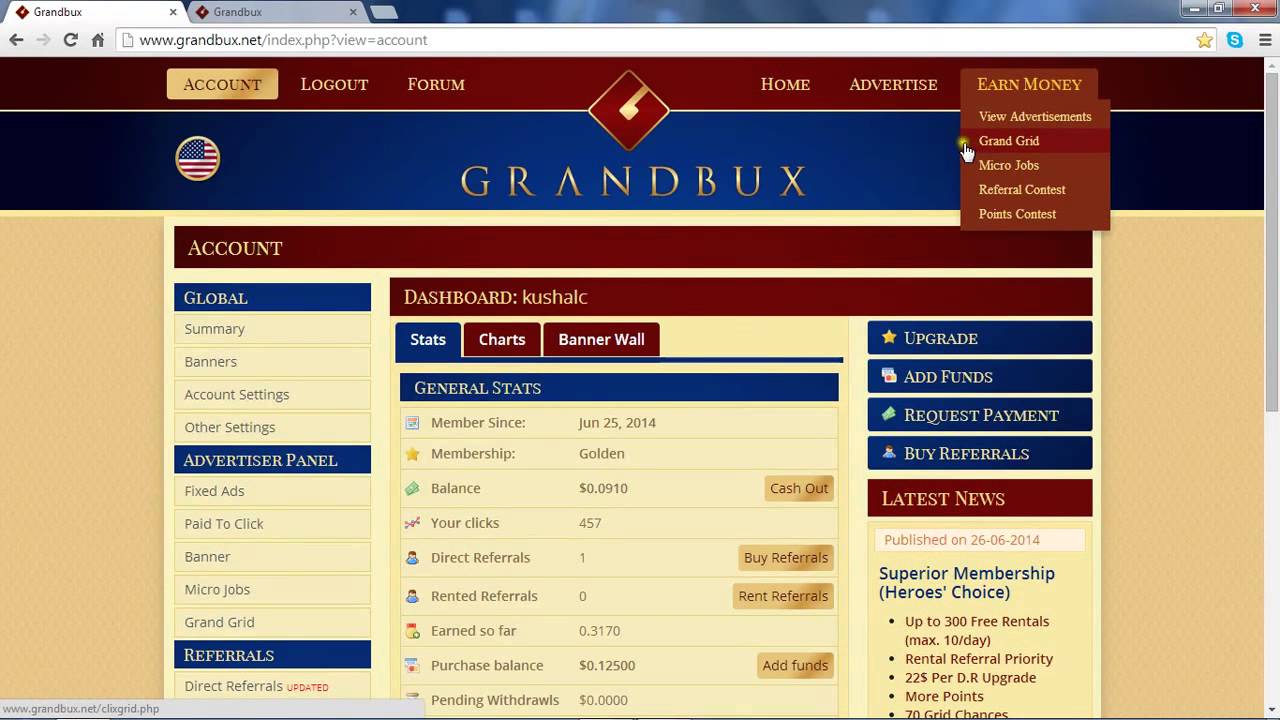1280x720 pixels.
Task: Click the Add funds button in stats
Action: (795, 665)
